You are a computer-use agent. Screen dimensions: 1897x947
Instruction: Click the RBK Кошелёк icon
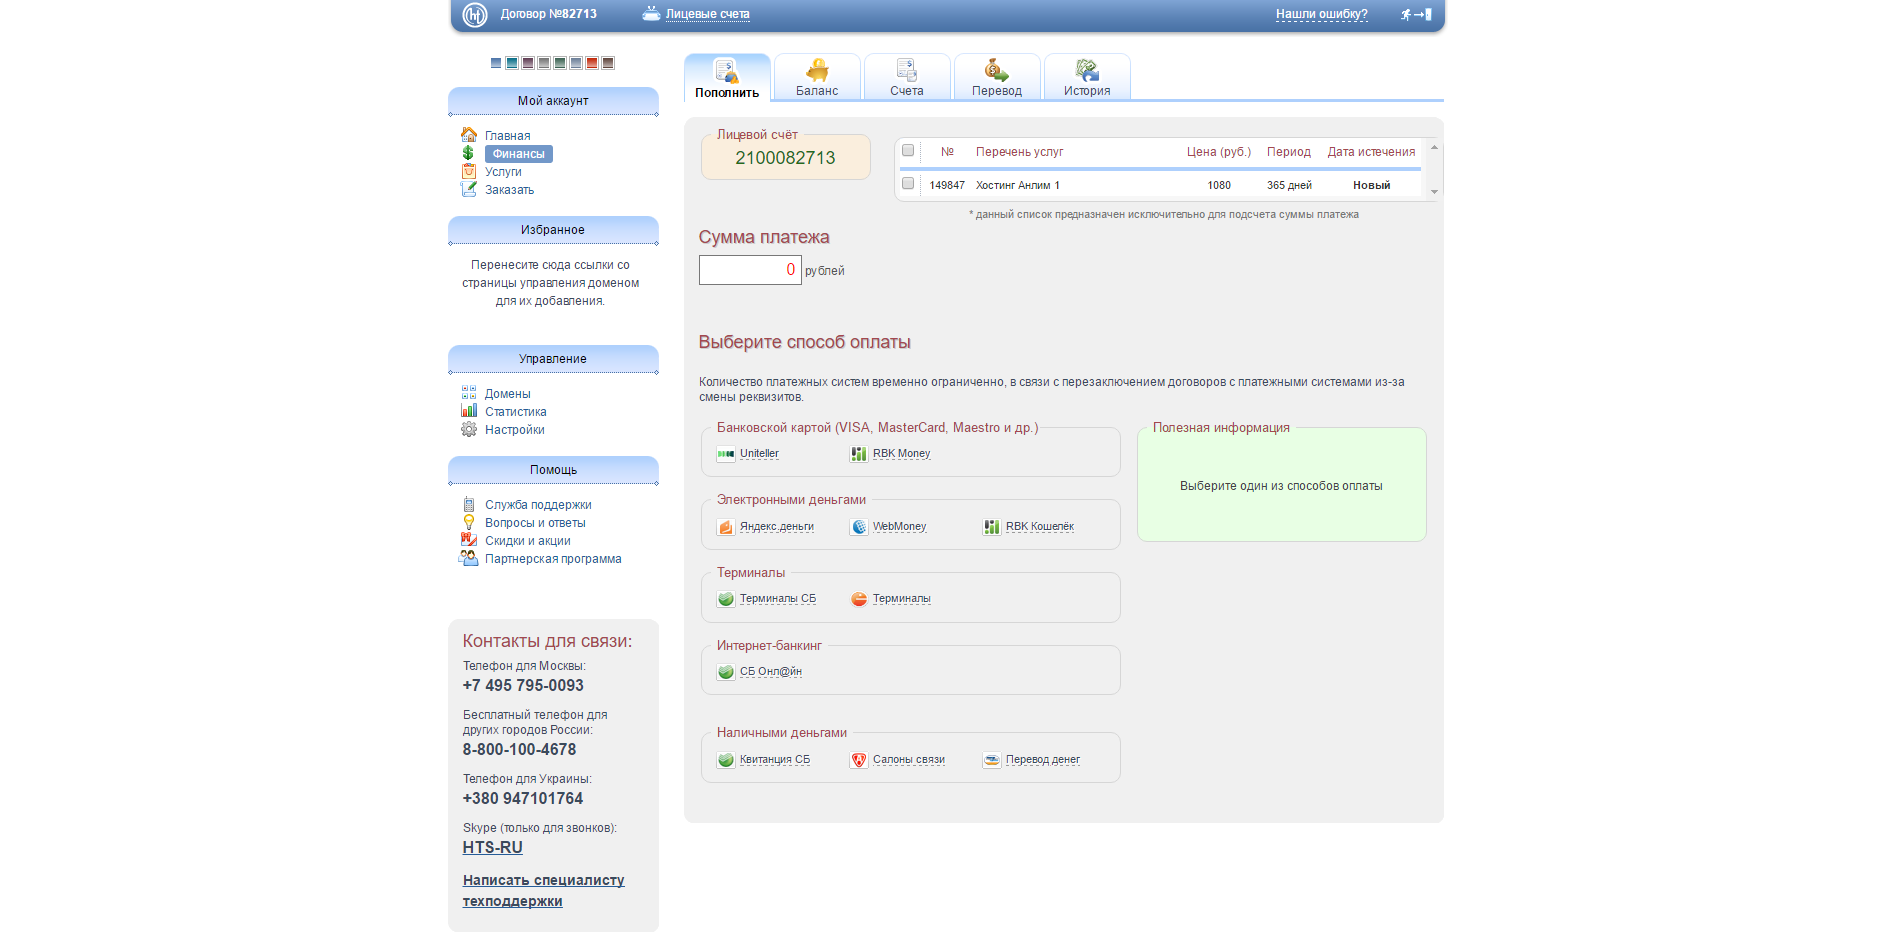coord(992,527)
